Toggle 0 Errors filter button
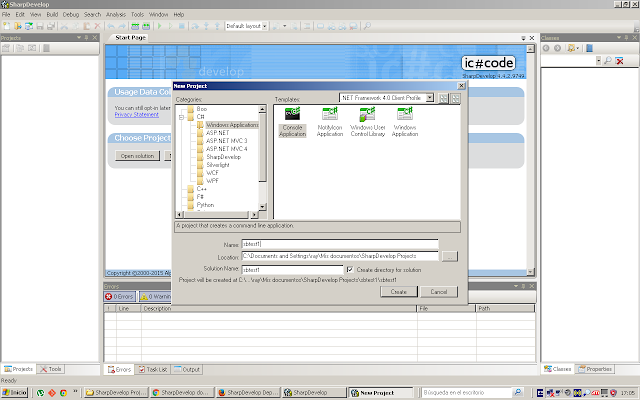Image resolution: width=640 pixels, height=400 pixels. (119, 297)
